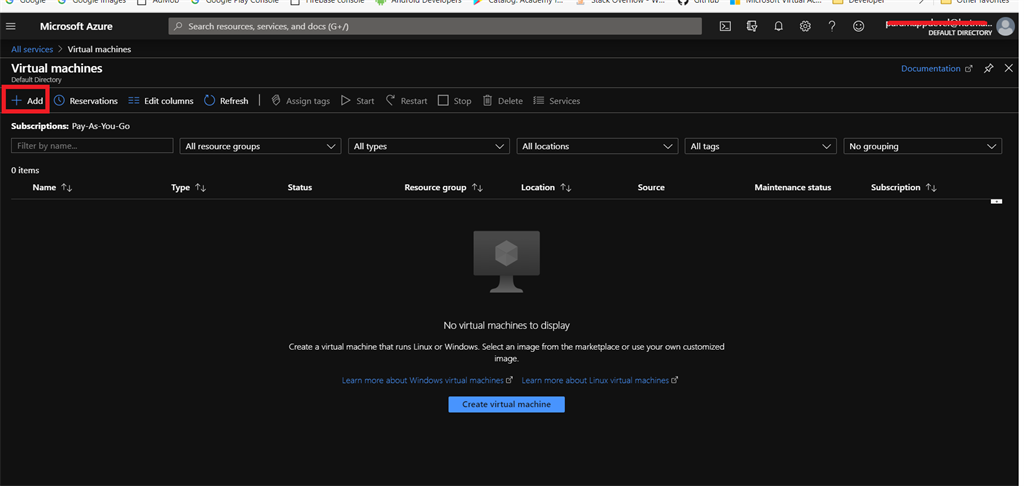This screenshot has height=486, width=1024.
Task: Open the Documentation link
Action: click(936, 68)
